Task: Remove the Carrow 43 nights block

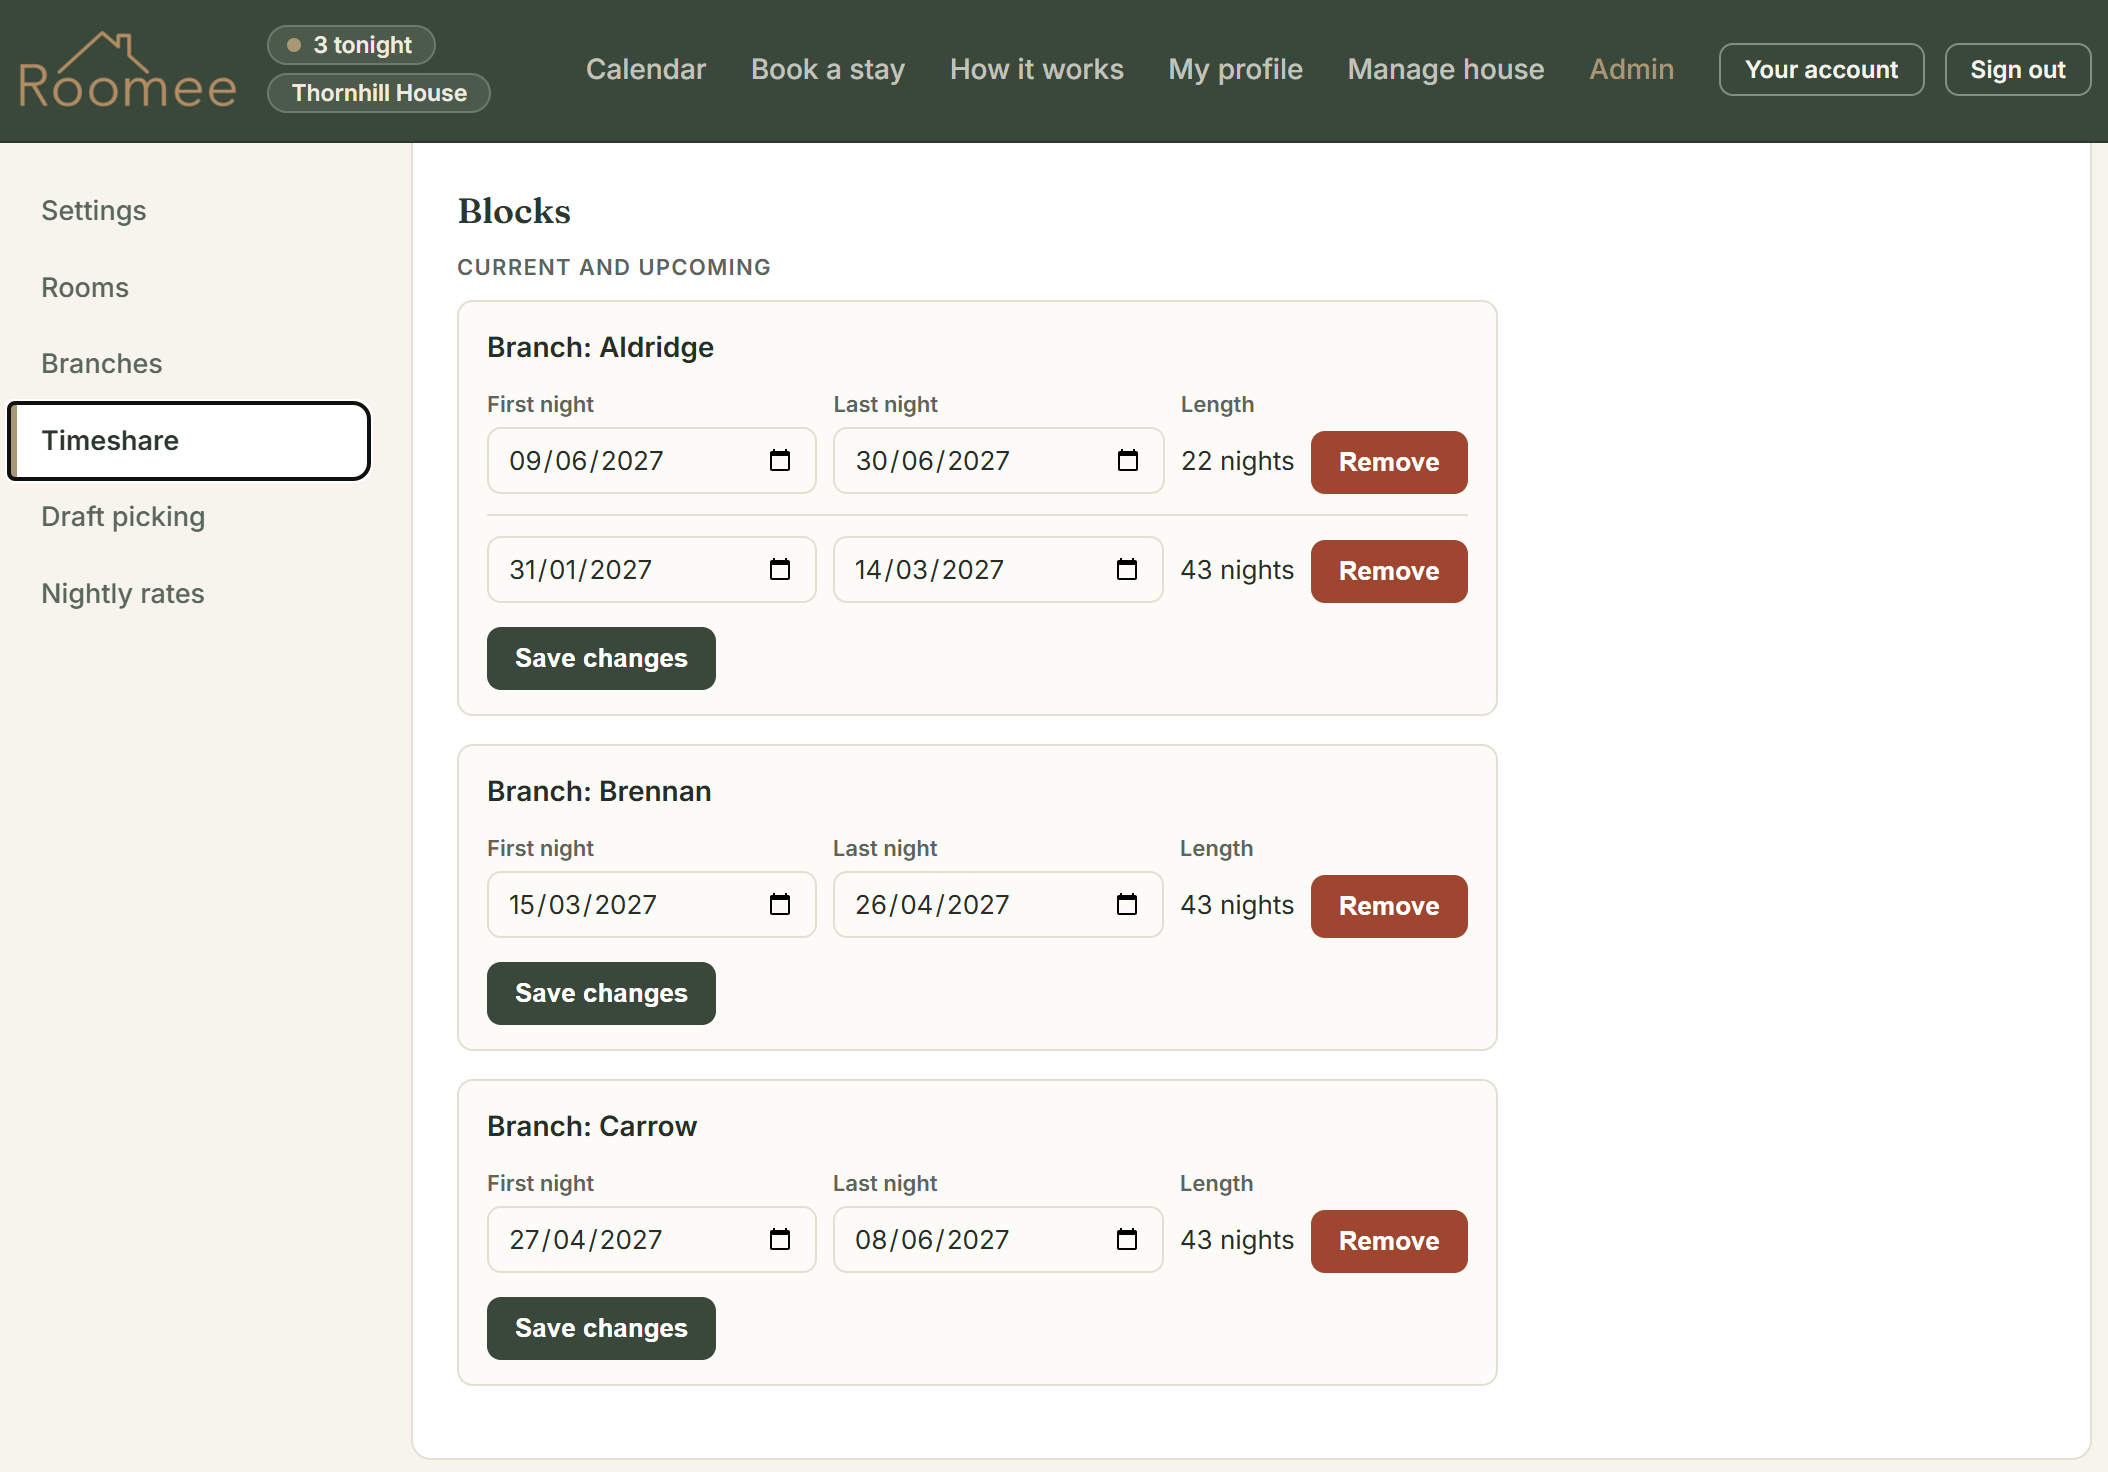Action: [x=1389, y=1241]
